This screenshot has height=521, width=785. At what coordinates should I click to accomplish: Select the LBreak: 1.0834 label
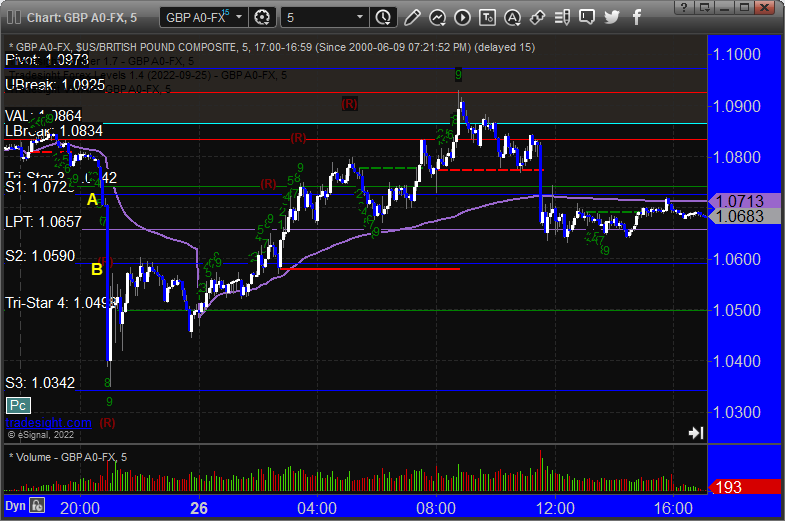(x=54, y=131)
